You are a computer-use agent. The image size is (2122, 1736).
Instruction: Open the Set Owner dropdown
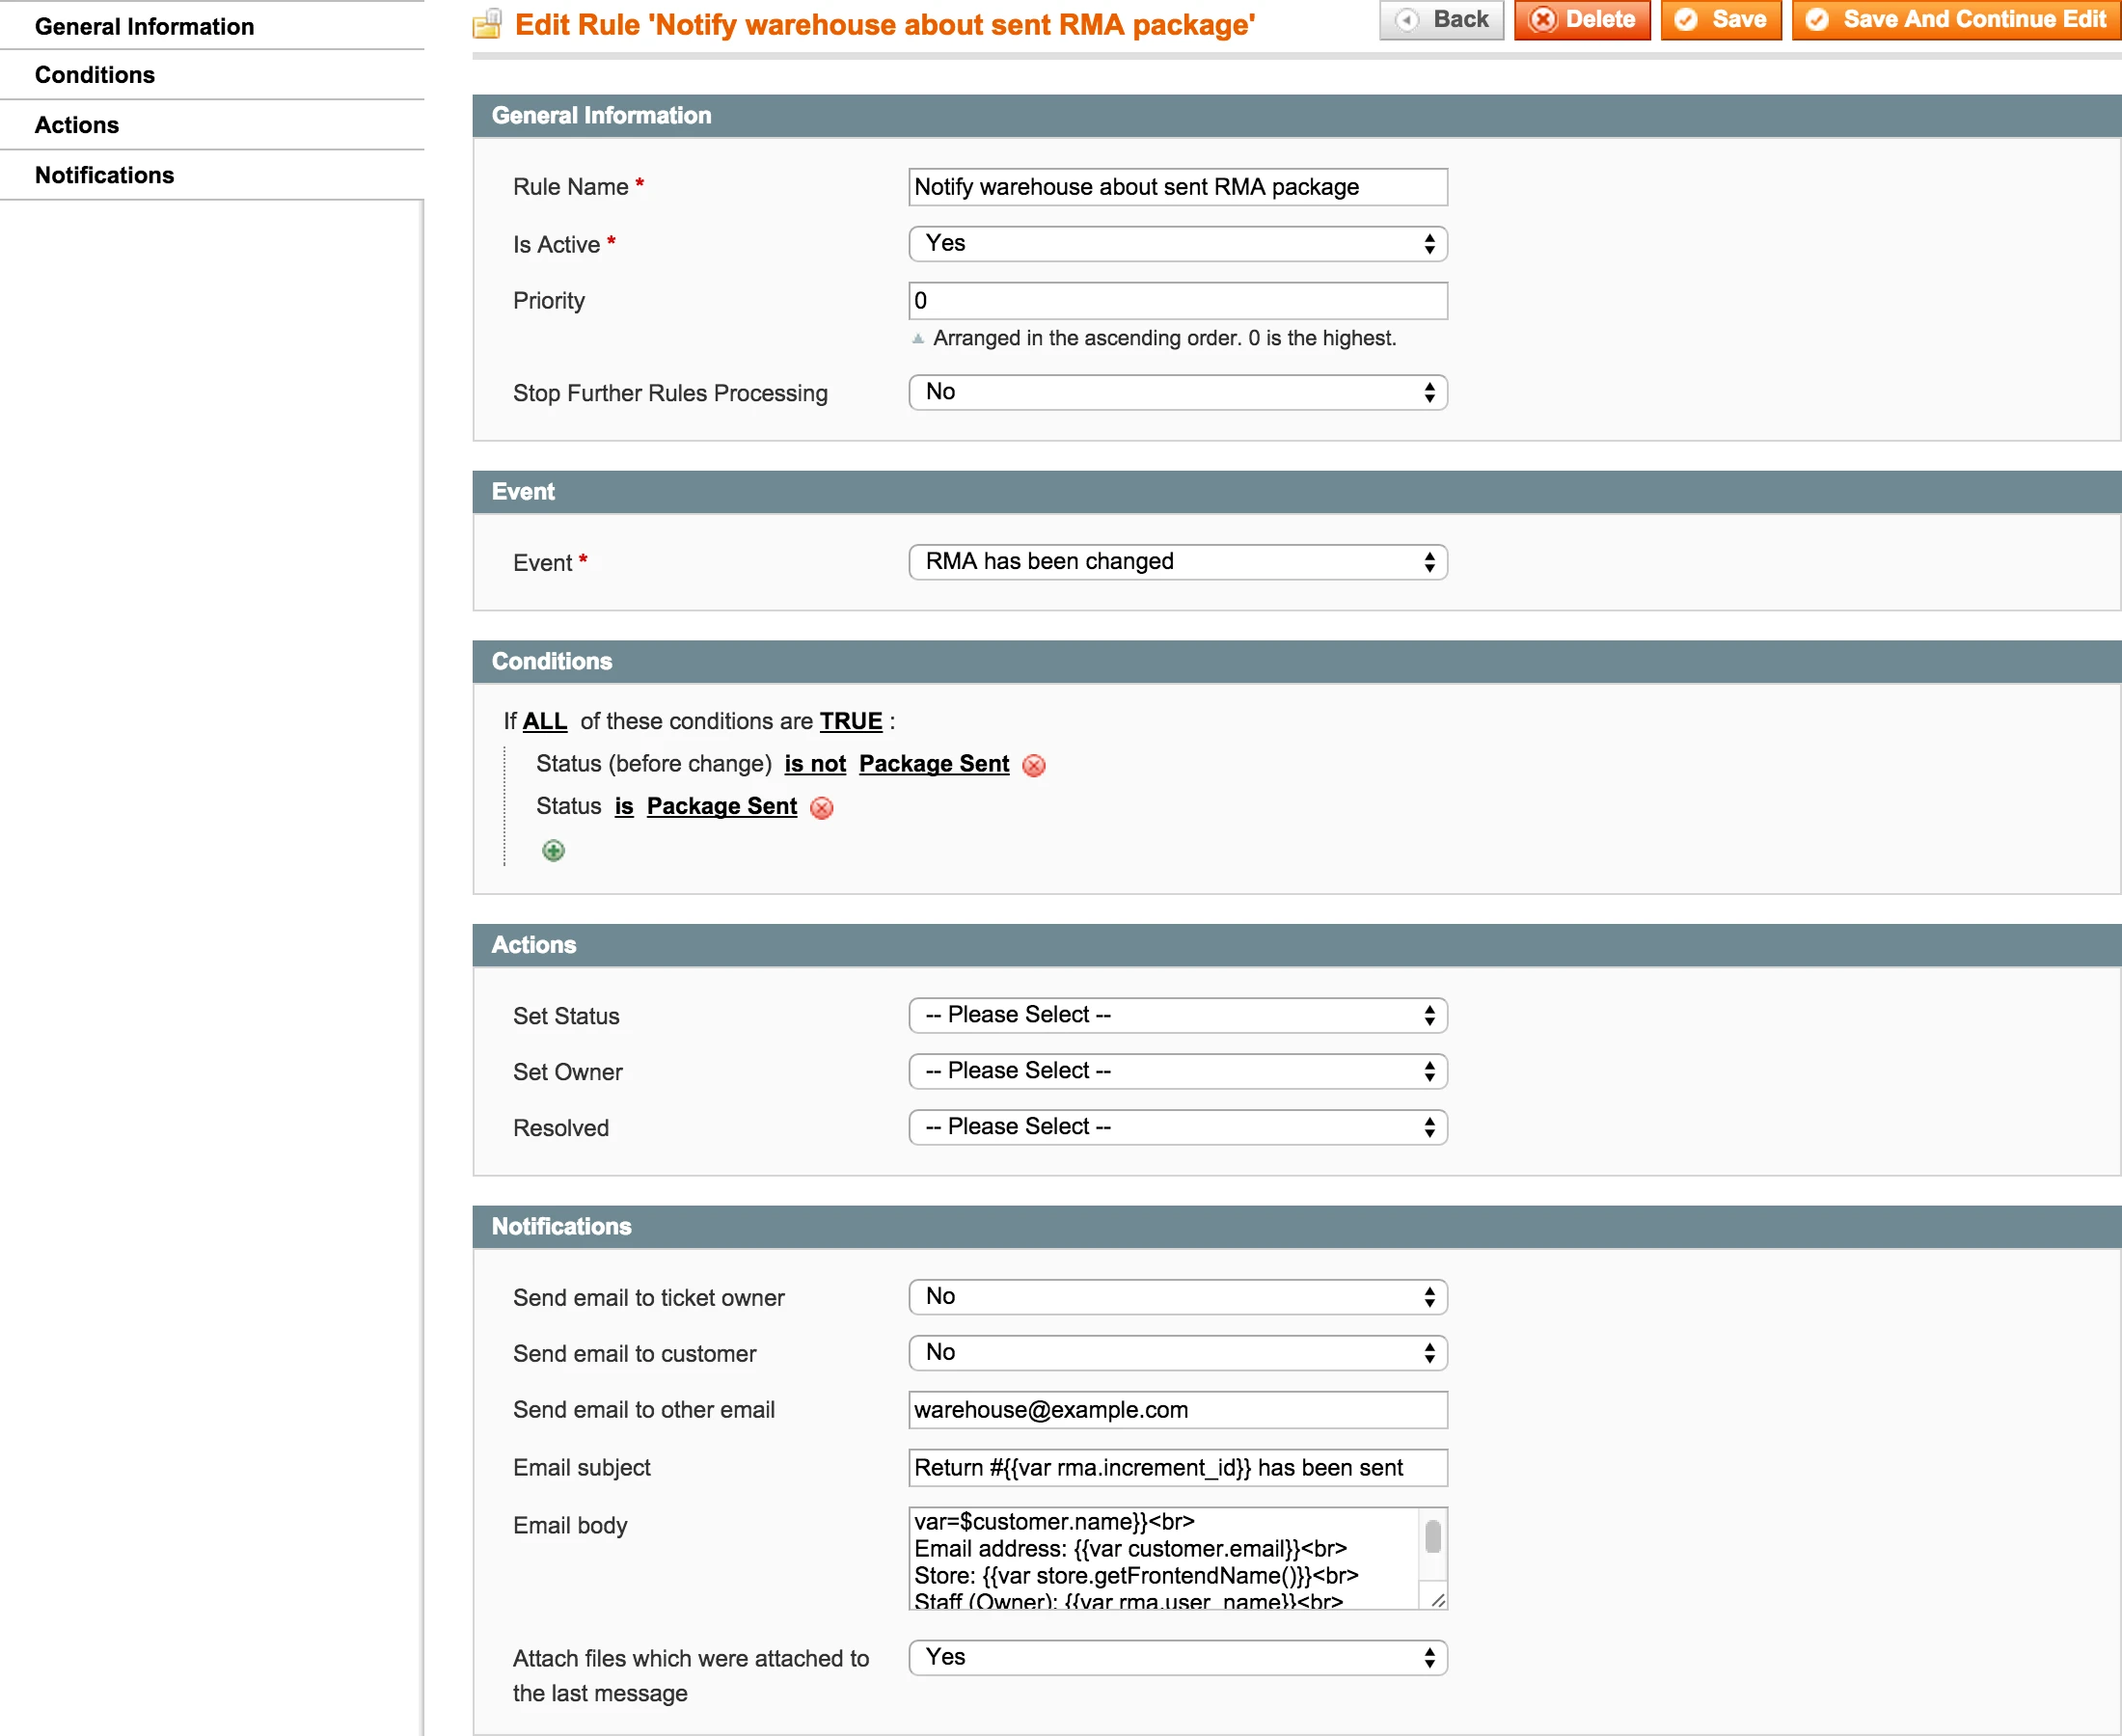pos(1177,1071)
